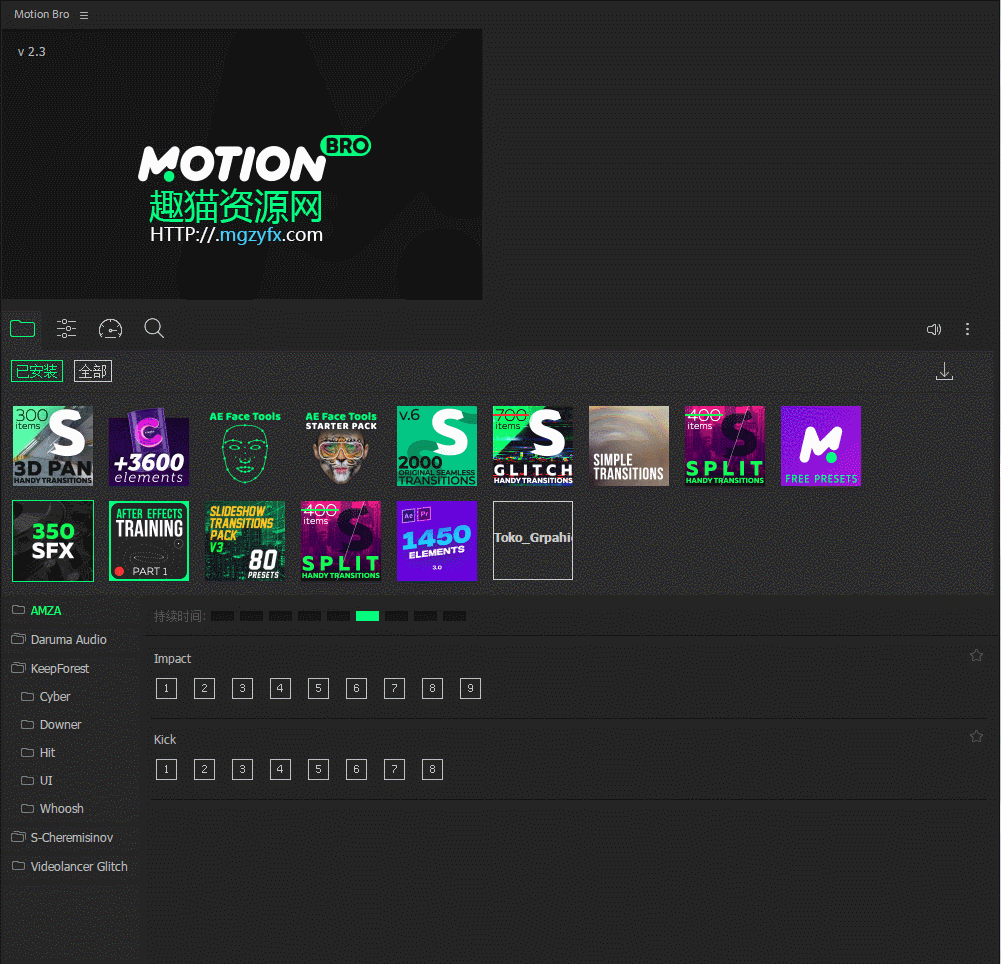The image size is (1001, 964).
Task: Select the first duration segment
Action: (x=222, y=616)
